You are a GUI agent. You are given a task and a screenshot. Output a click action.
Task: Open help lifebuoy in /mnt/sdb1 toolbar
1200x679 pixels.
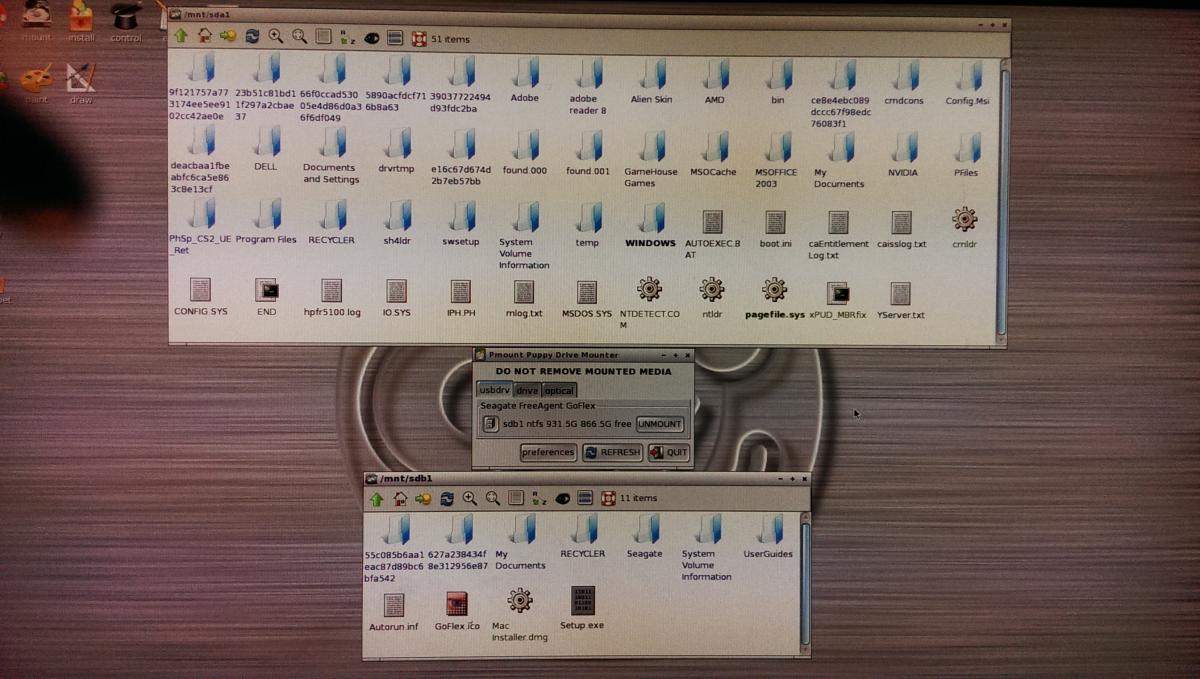coord(608,498)
